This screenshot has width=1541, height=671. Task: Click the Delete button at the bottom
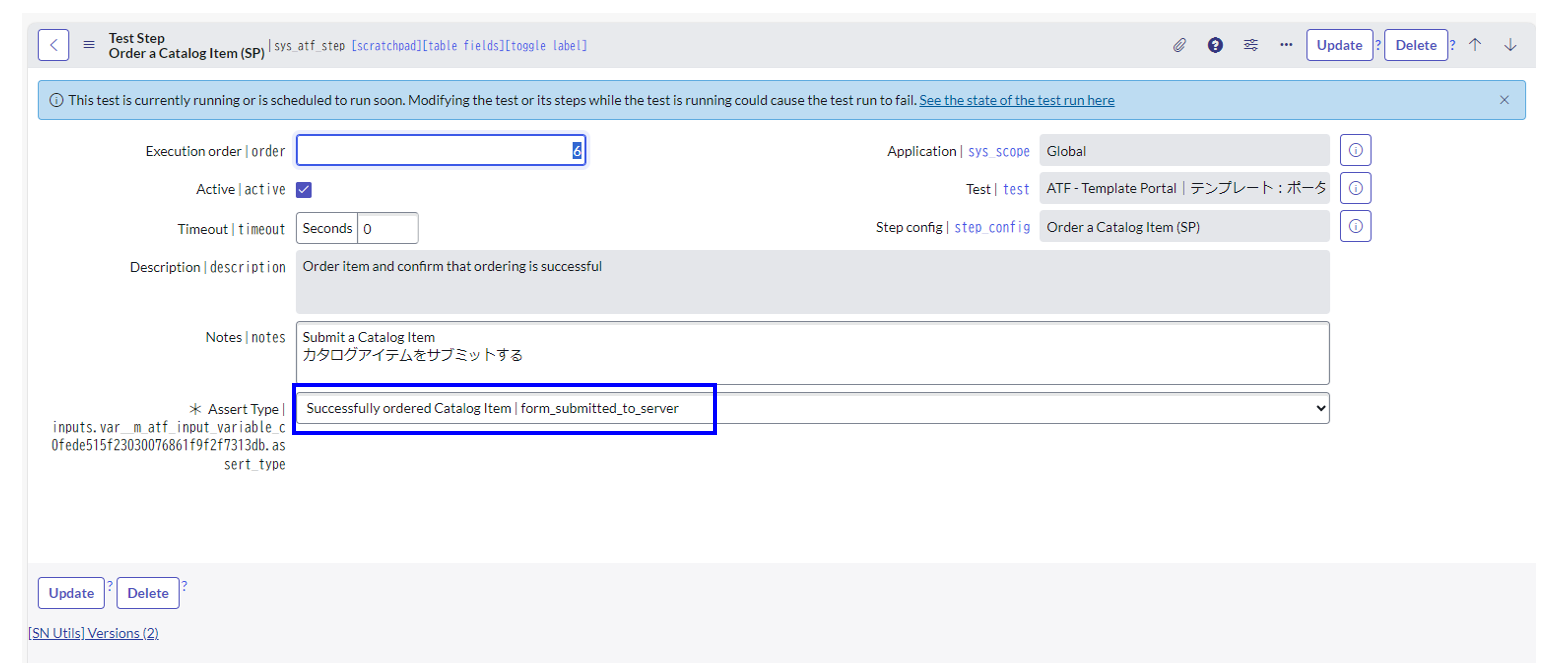(147, 595)
